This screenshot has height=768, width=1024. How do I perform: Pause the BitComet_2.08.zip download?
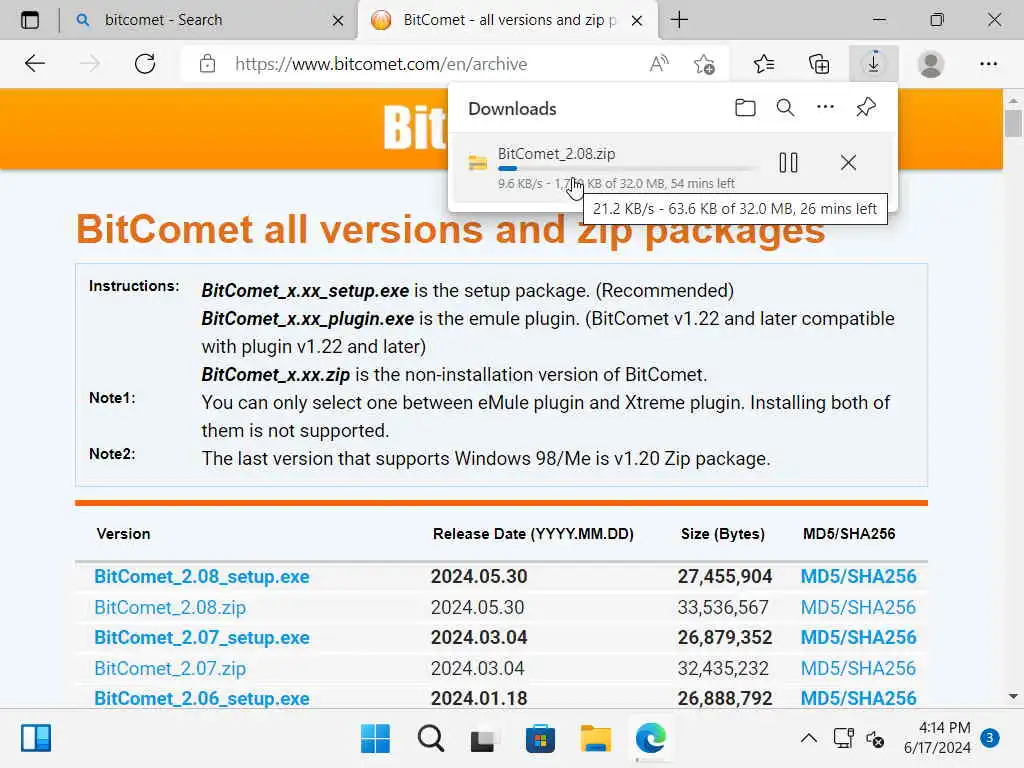pyautogui.click(x=788, y=163)
